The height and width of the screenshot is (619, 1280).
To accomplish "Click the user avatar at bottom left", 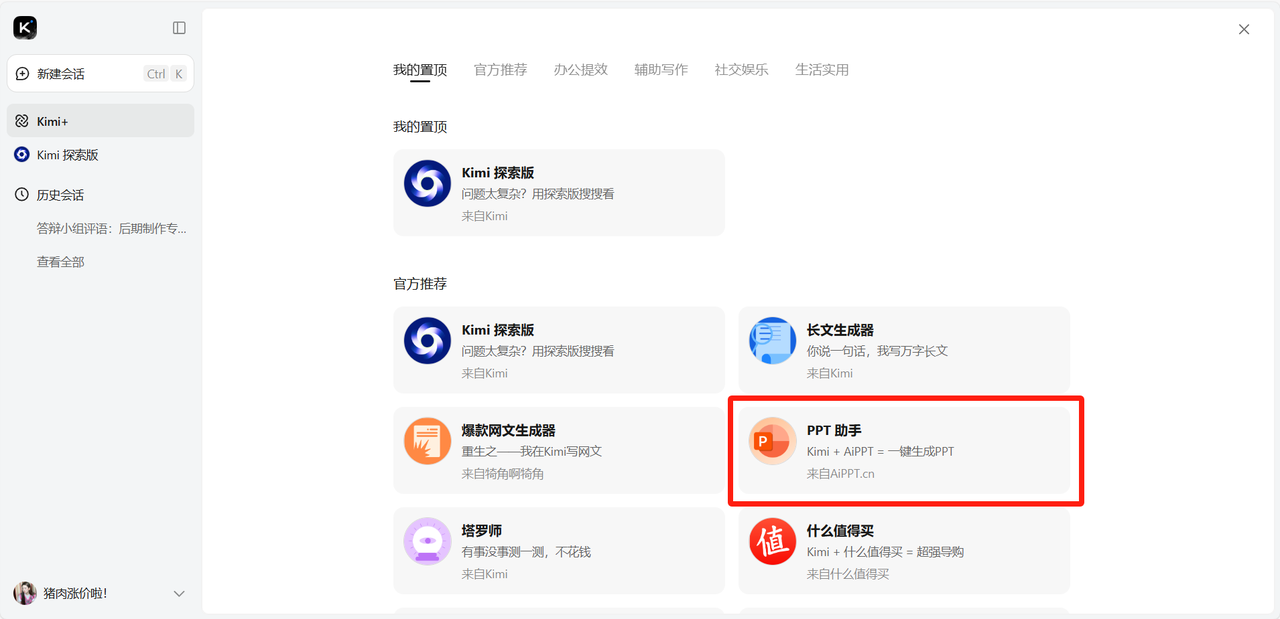I will 25,593.
